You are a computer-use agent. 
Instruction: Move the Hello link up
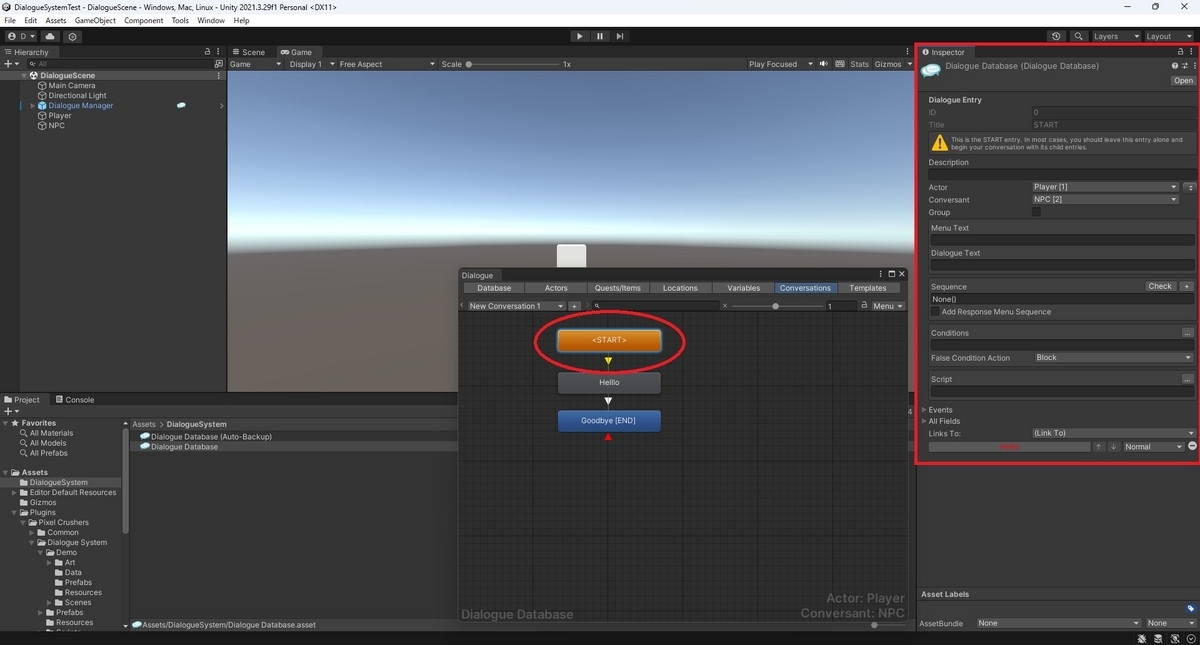[1099, 446]
